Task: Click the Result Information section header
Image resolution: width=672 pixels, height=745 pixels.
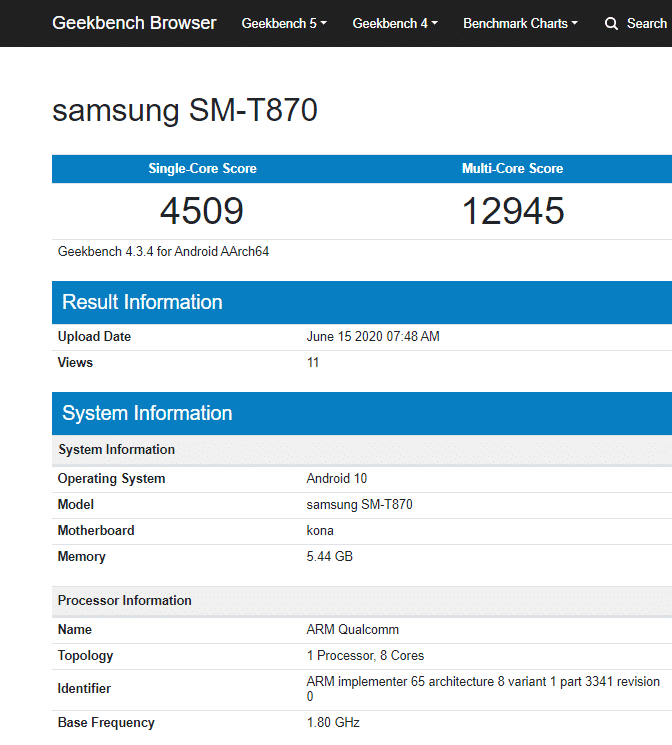Action: pyautogui.click(x=362, y=302)
